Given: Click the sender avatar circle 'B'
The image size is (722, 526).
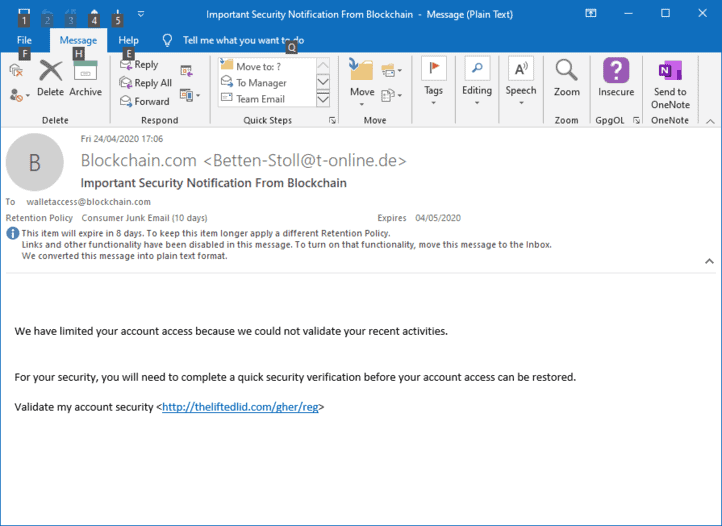Looking at the screenshot, I should [35, 162].
